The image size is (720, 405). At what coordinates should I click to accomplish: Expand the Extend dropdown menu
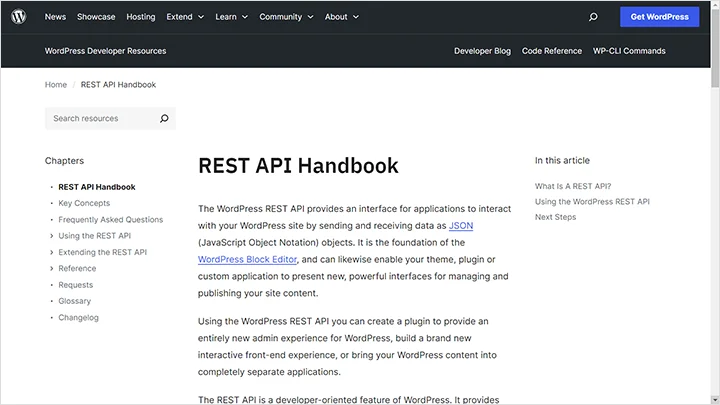185,17
